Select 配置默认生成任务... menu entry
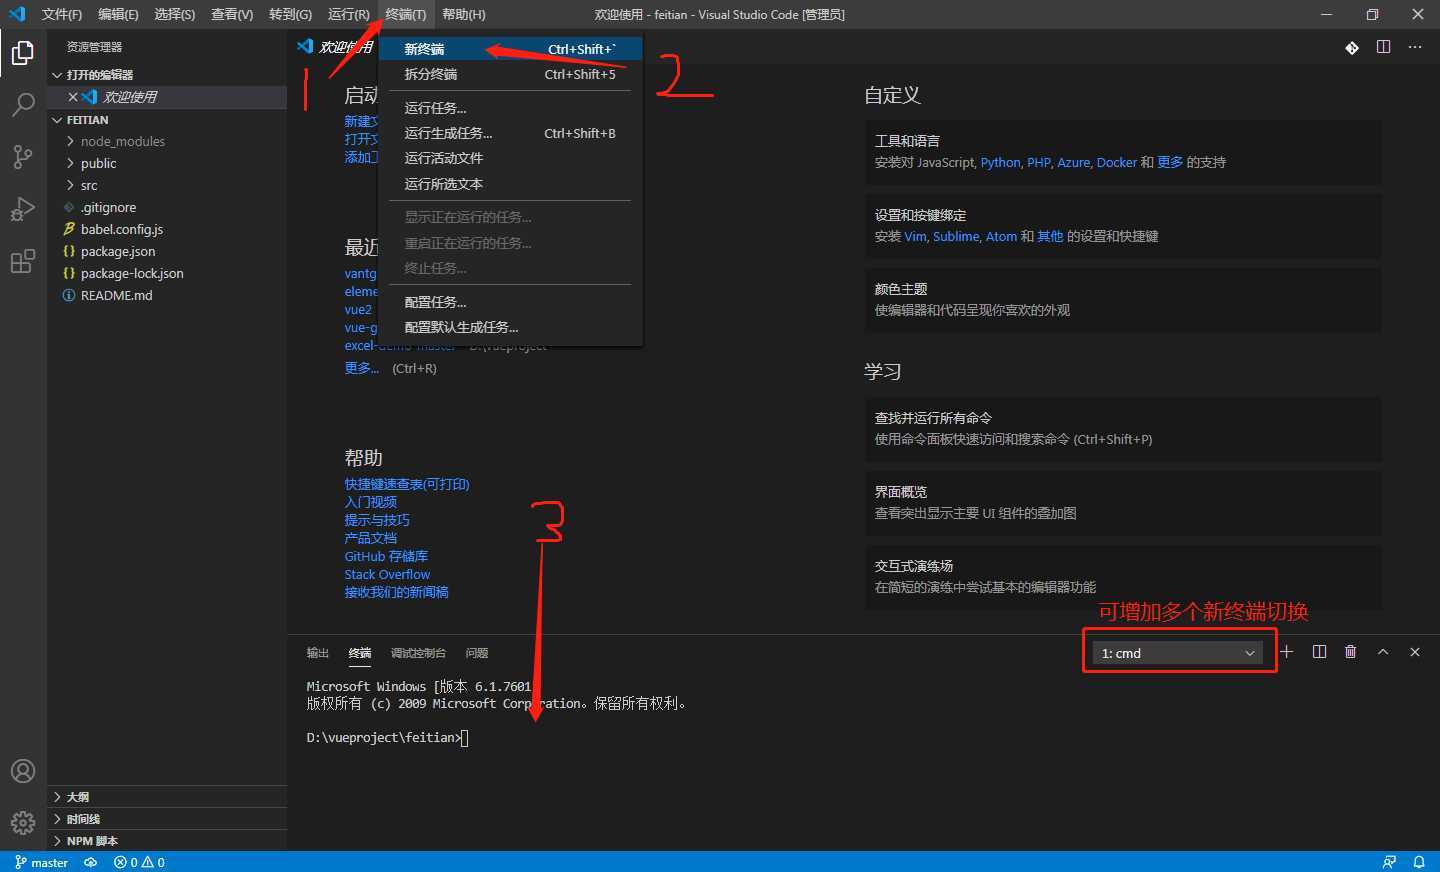 (510, 327)
